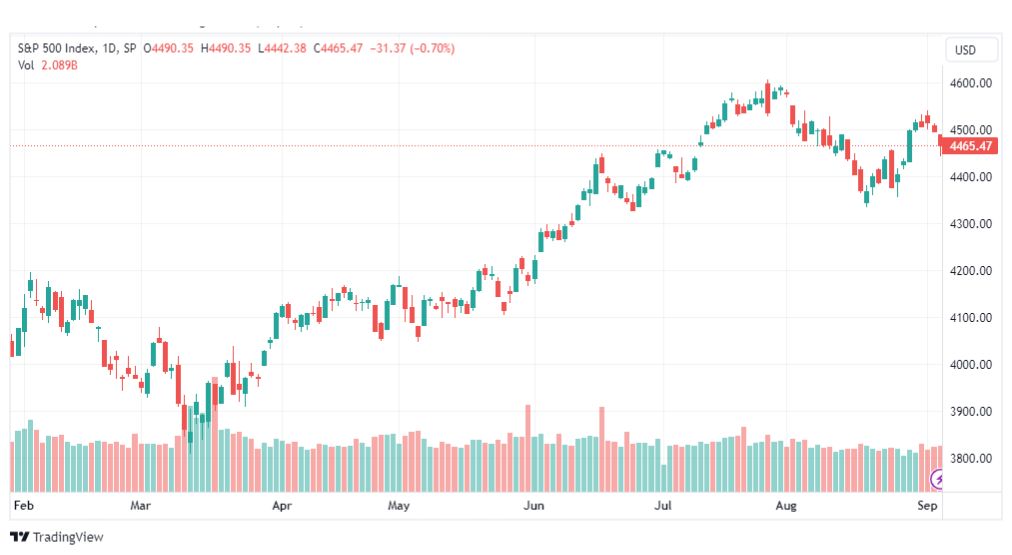Select the Vol 2.089B indicator label
Viewport: 1012px width, 555px height.
tap(47, 65)
